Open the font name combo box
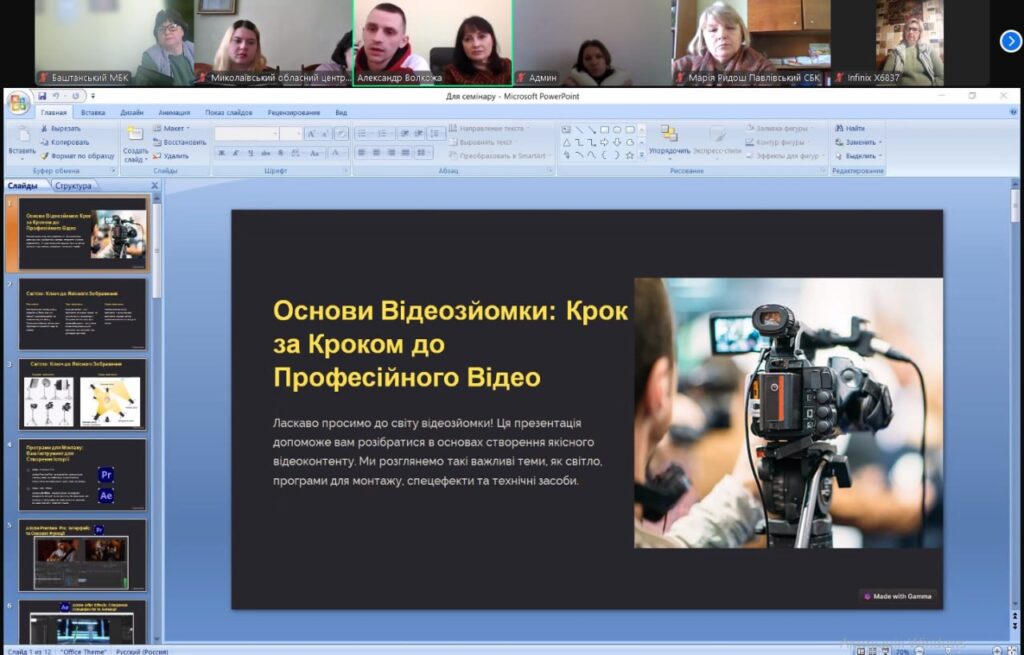 (246, 133)
